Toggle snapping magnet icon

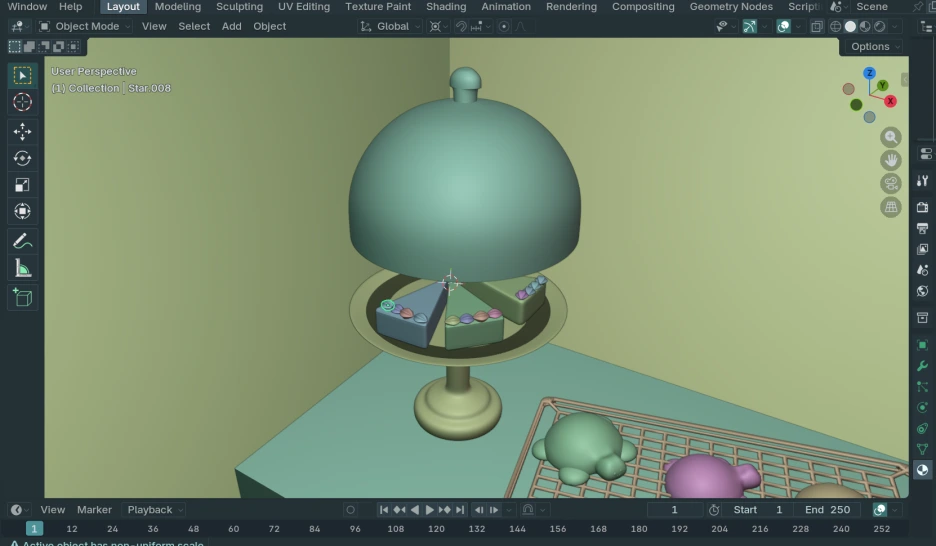[x=461, y=26]
